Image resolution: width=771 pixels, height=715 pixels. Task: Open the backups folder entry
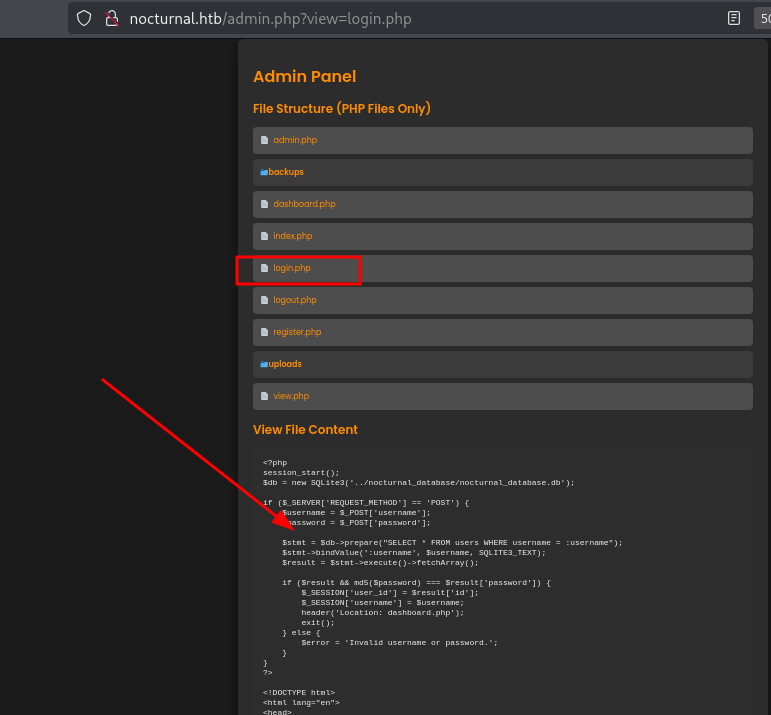(286, 172)
